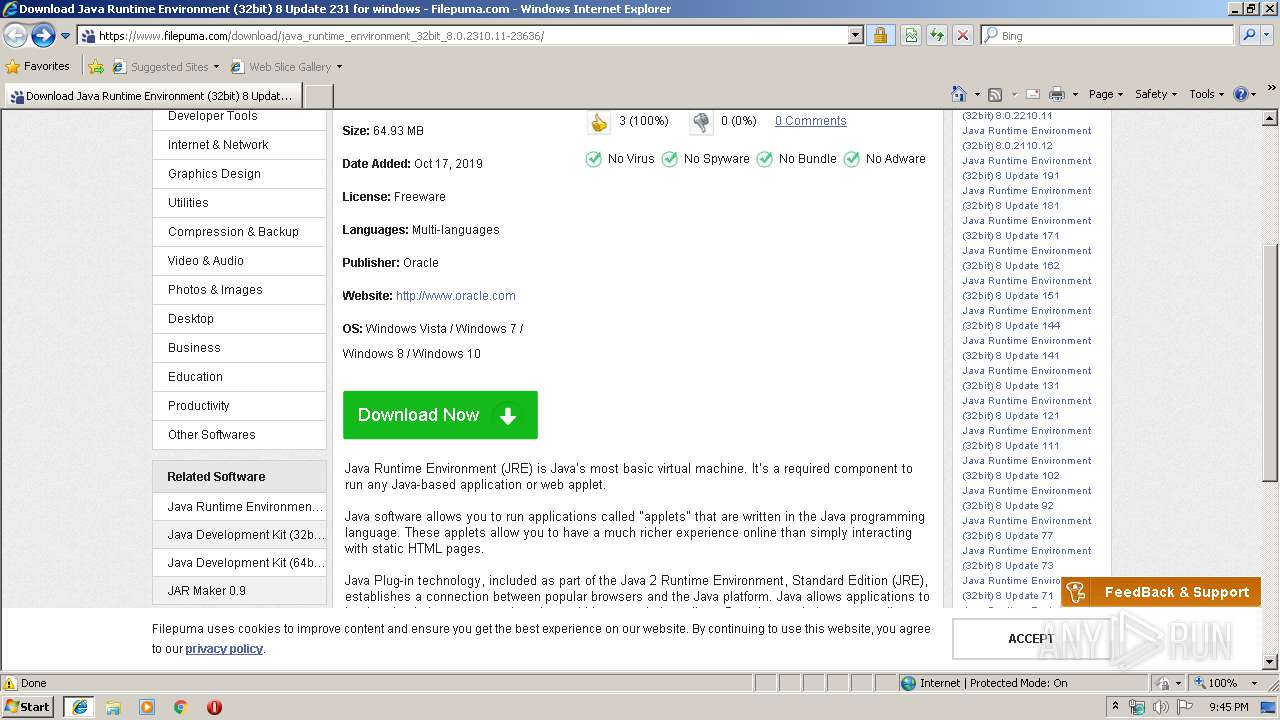Click the Stop loading red X icon
Viewport: 1280px width, 720px height.
click(962, 35)
